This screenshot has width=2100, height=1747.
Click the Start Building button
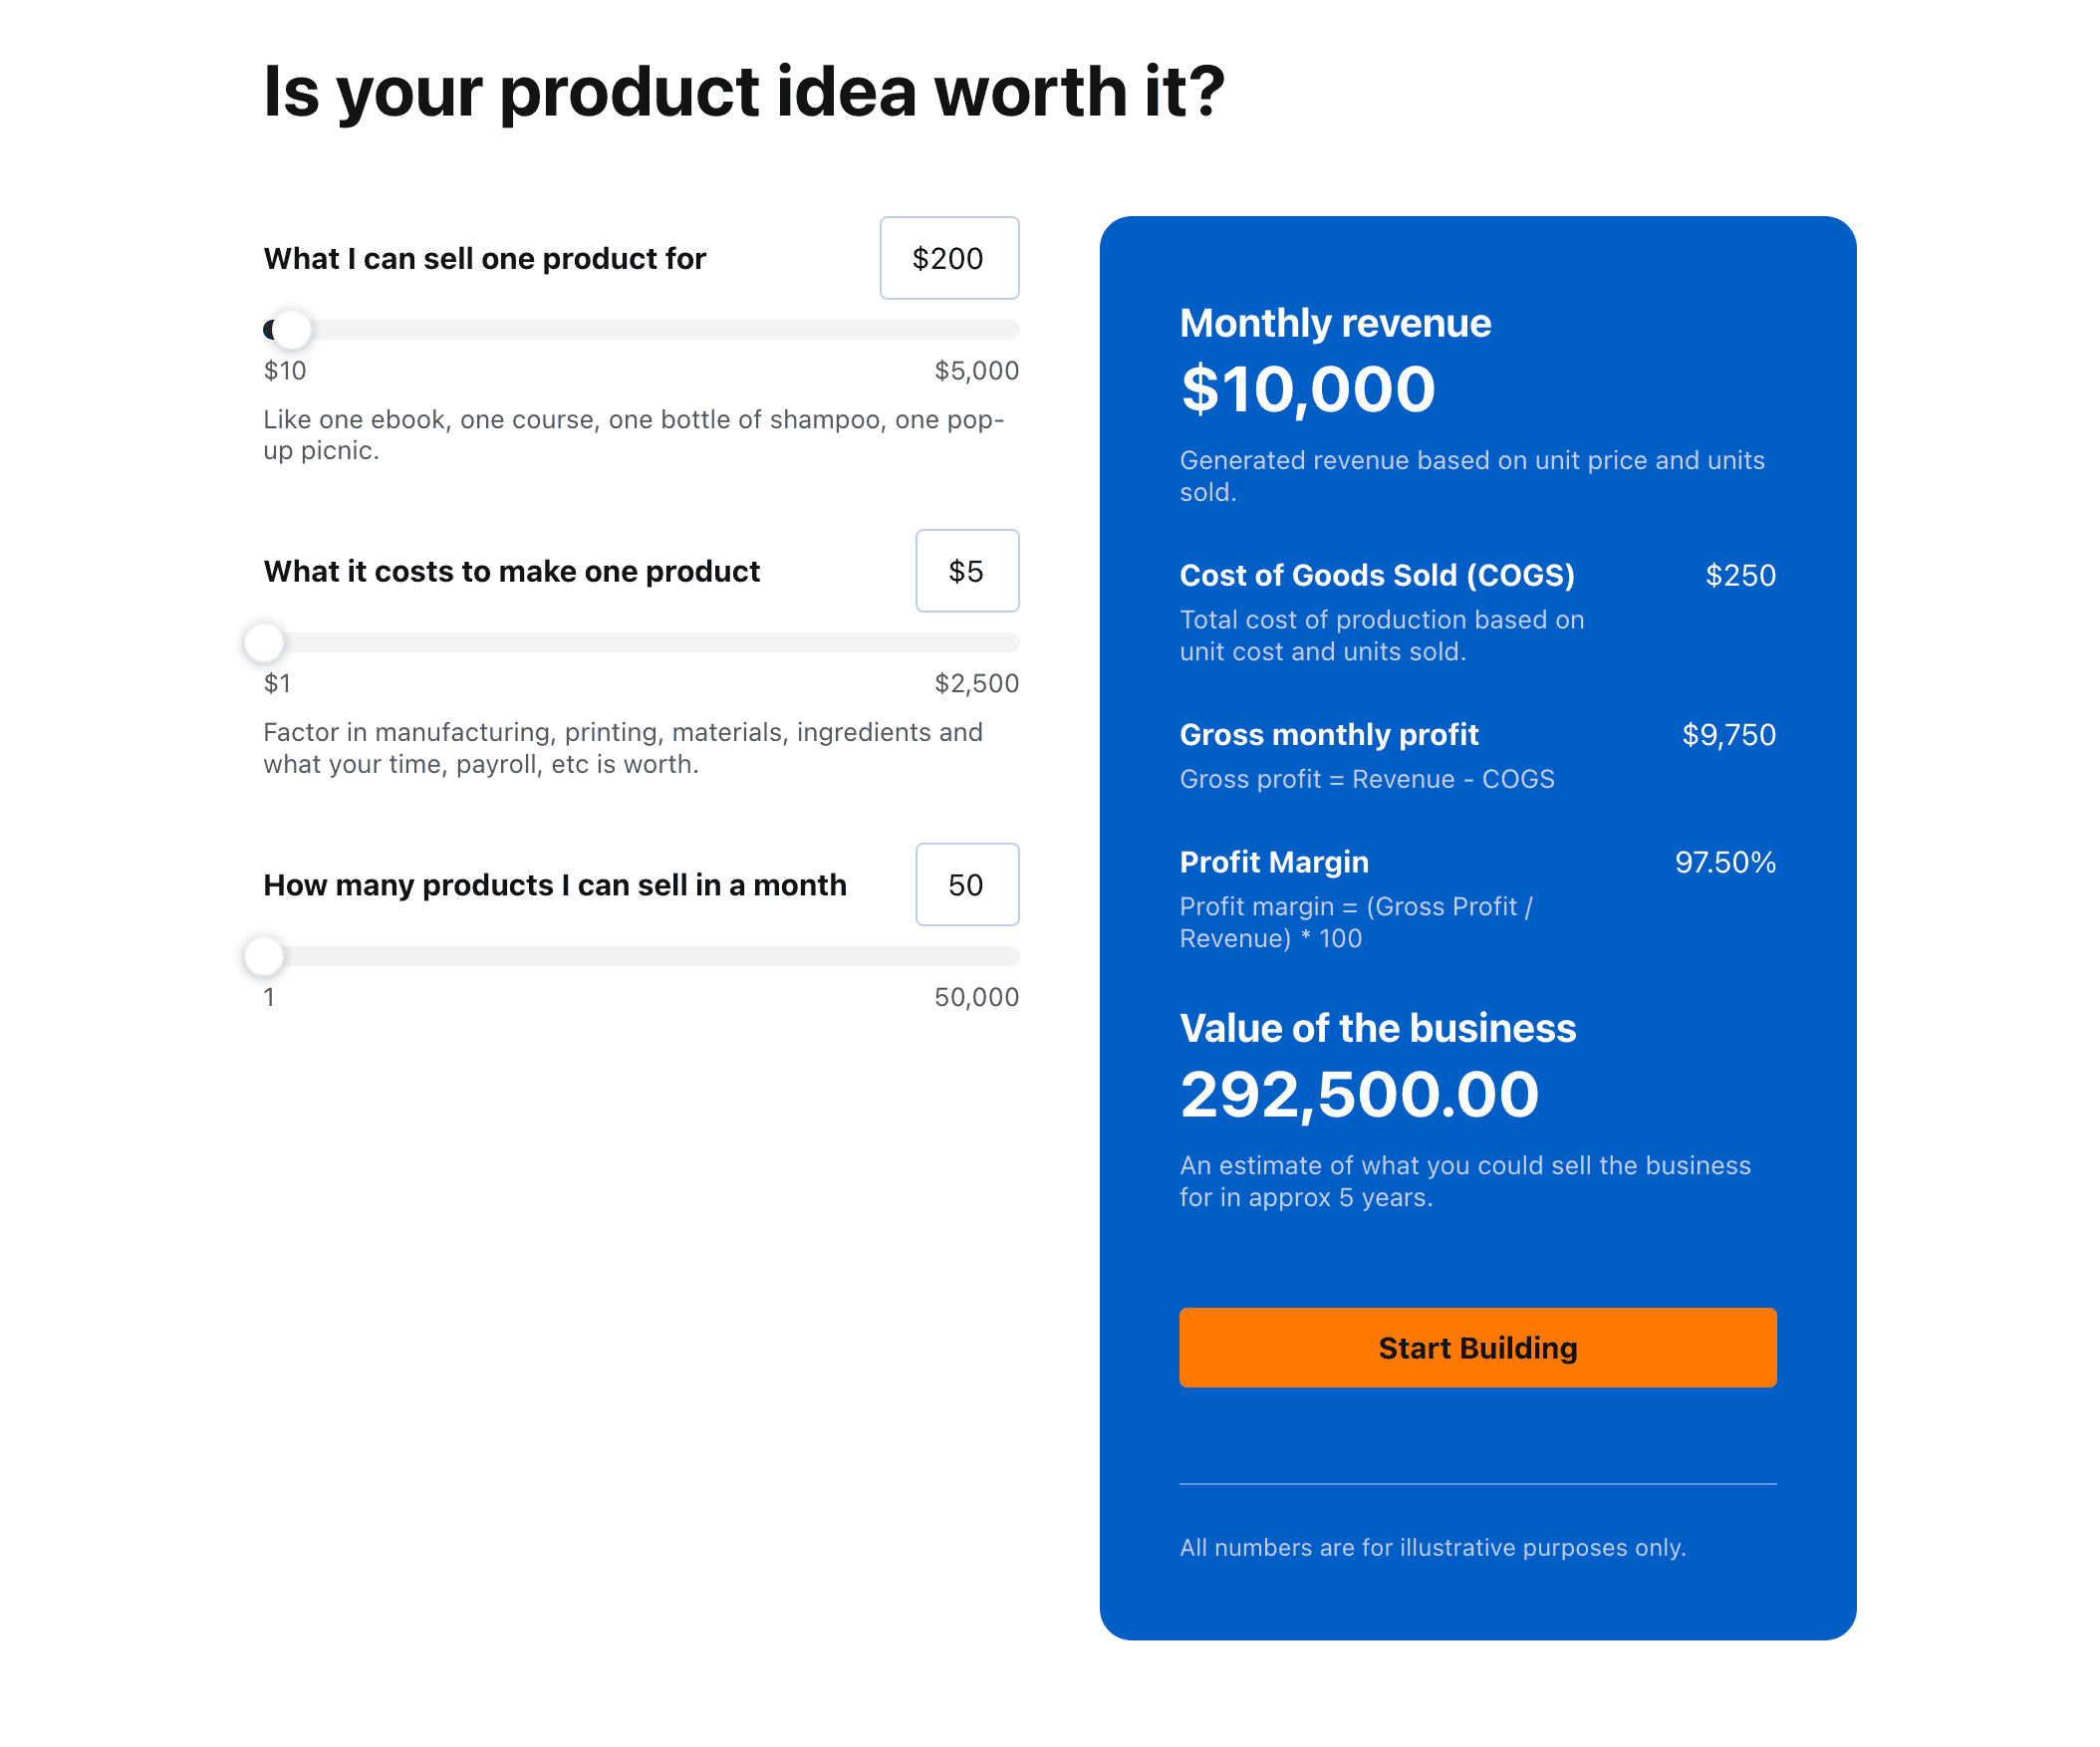click(1478, 1347)
